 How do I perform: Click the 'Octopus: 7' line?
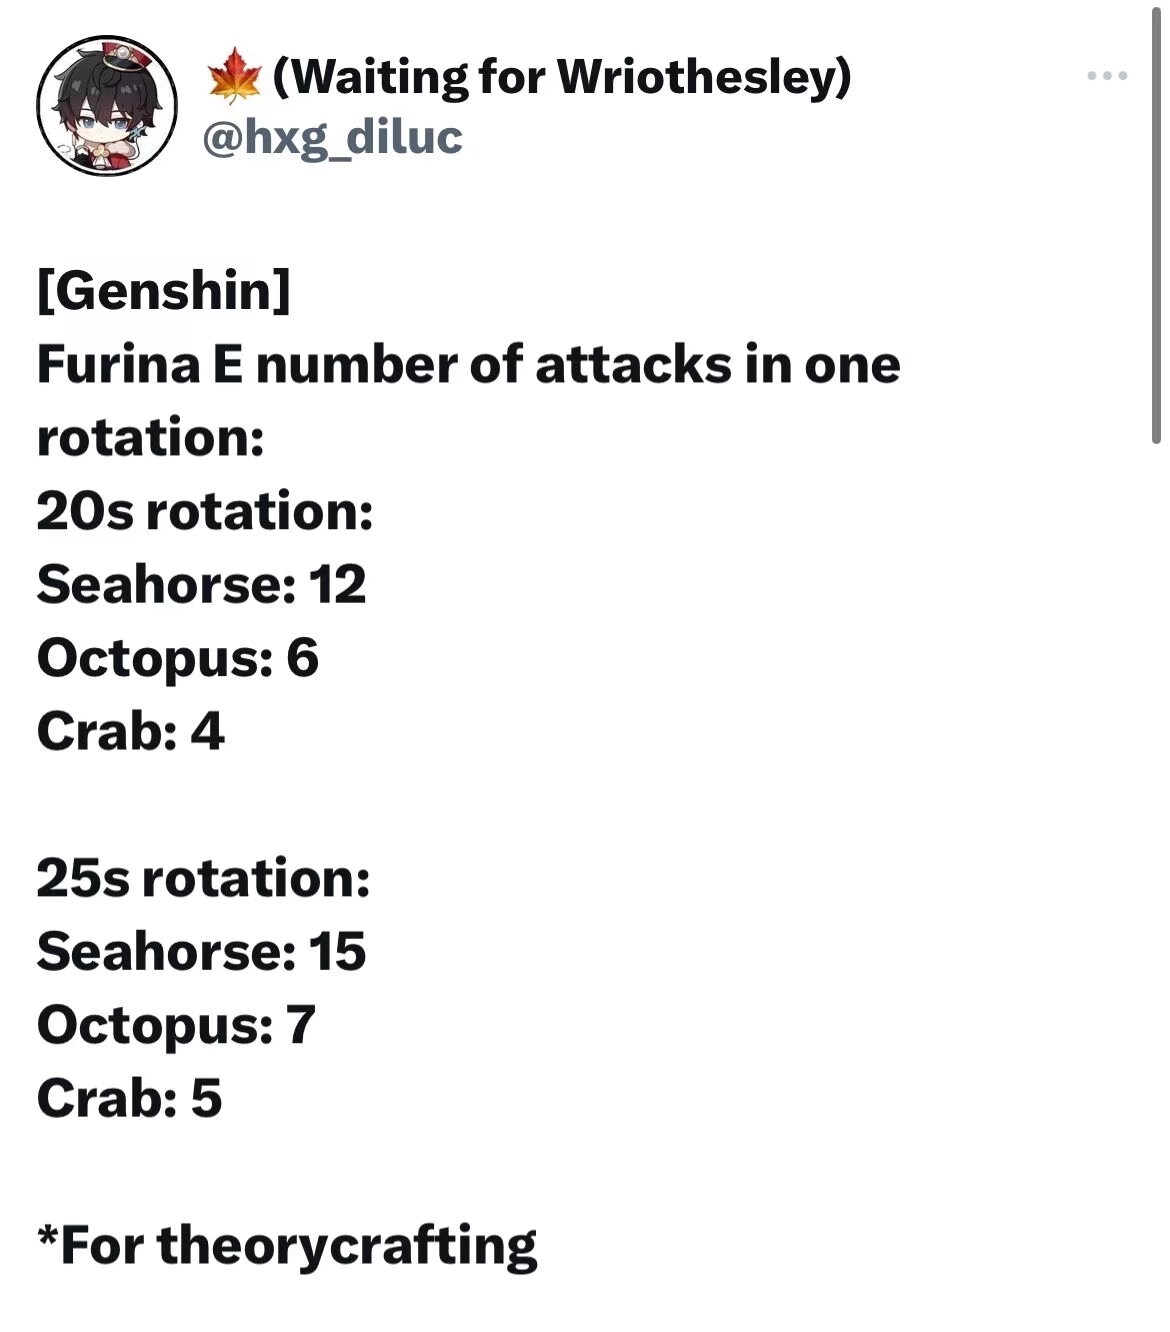click(177, 1025)
